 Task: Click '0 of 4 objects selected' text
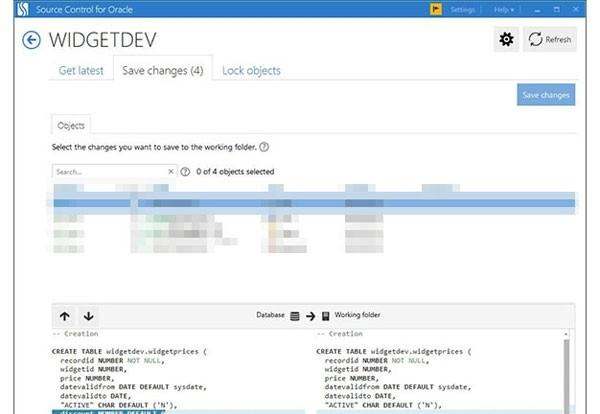(235, 172)
